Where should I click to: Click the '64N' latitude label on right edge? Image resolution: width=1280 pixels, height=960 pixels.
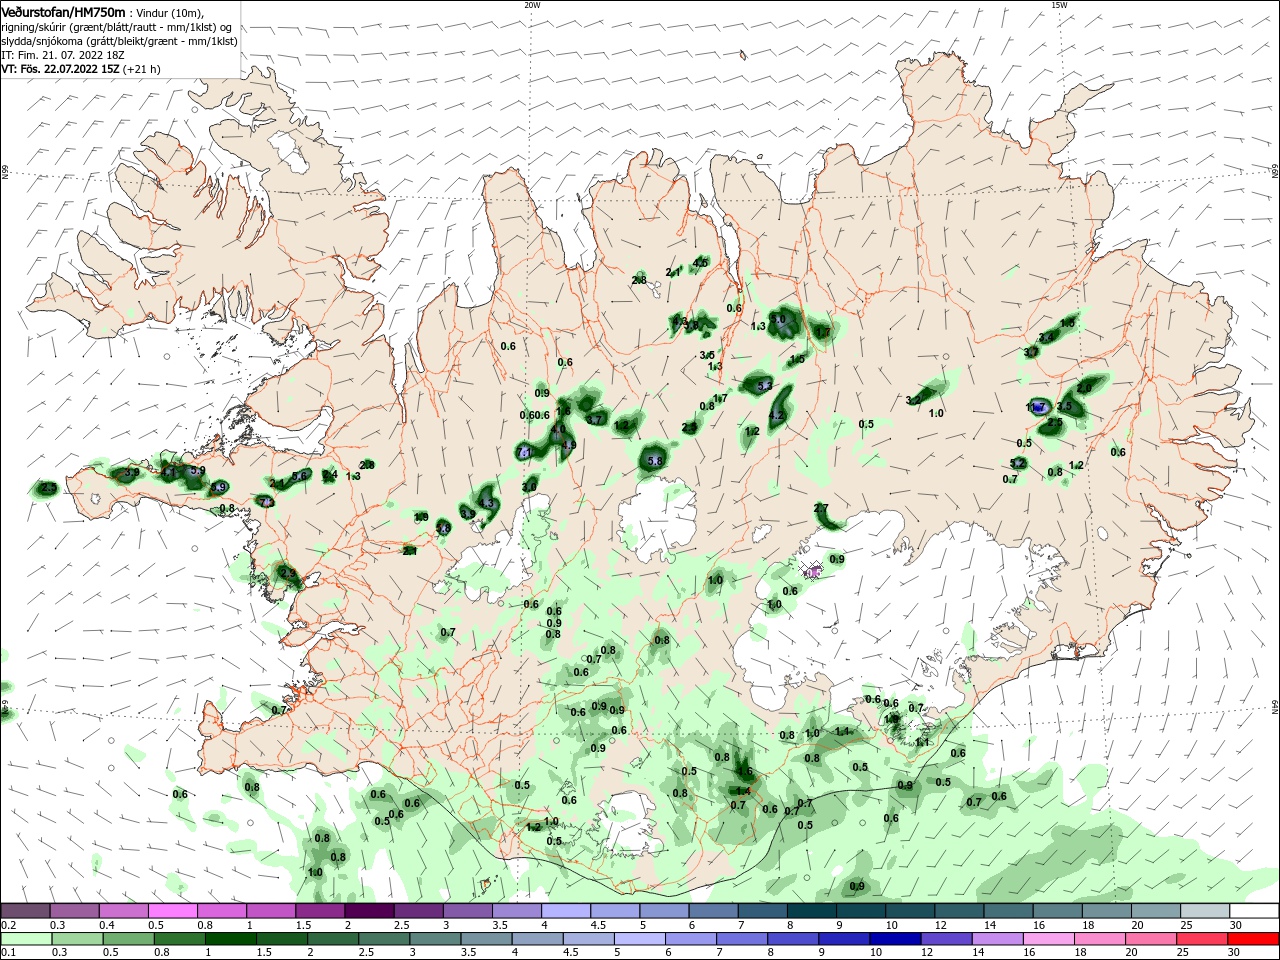click(1274, 707)
